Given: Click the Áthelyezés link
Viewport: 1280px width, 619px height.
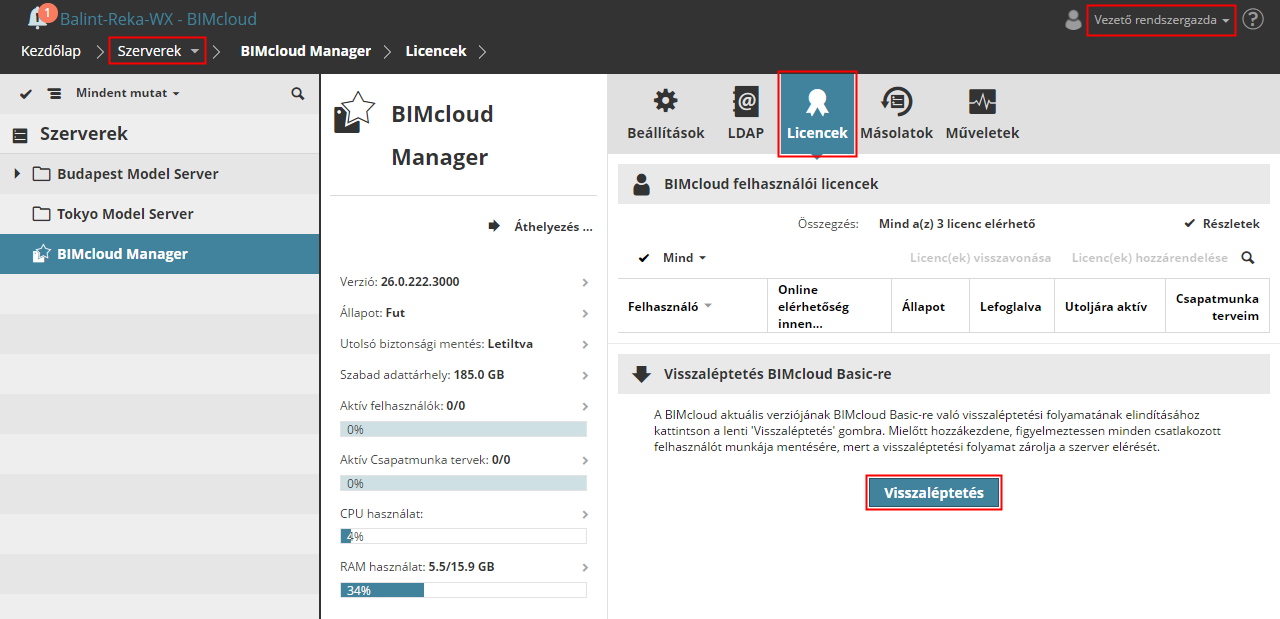Looking at the screenshot, I should tap(552, 226).
